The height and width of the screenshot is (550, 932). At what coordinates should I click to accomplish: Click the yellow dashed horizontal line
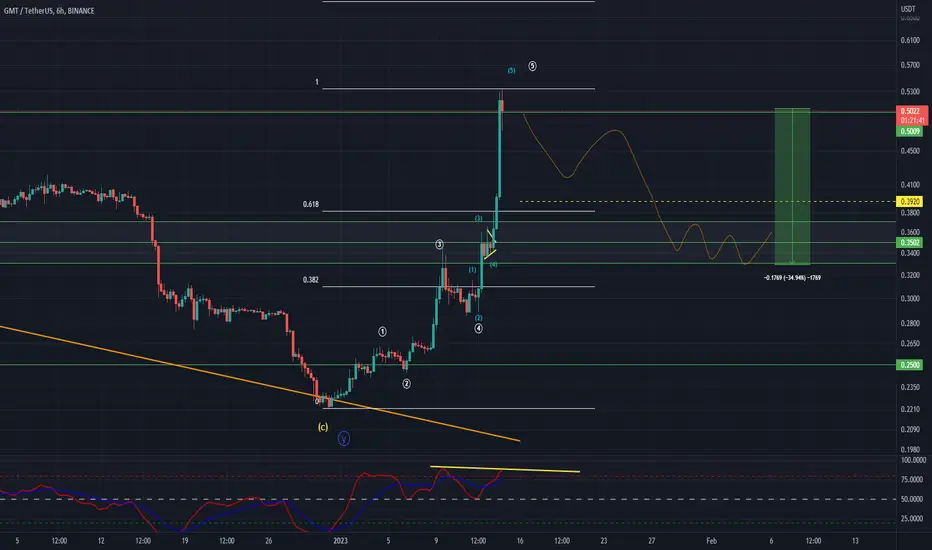706,202
